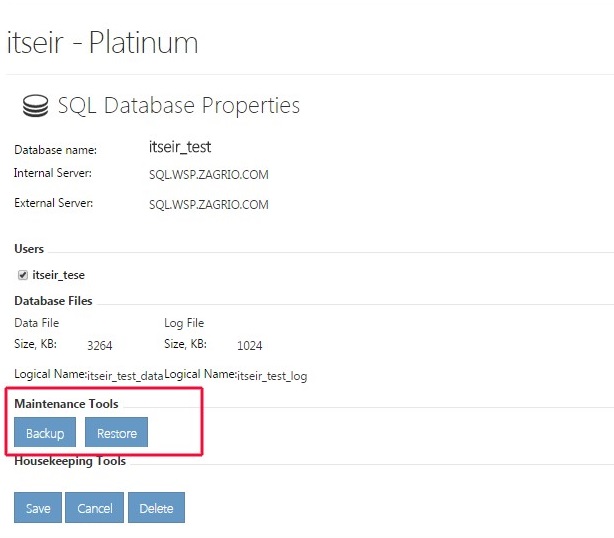This screenshot has height=538, width=614.
Task: Click the SQL database stack icon
Action: (35, 105)
